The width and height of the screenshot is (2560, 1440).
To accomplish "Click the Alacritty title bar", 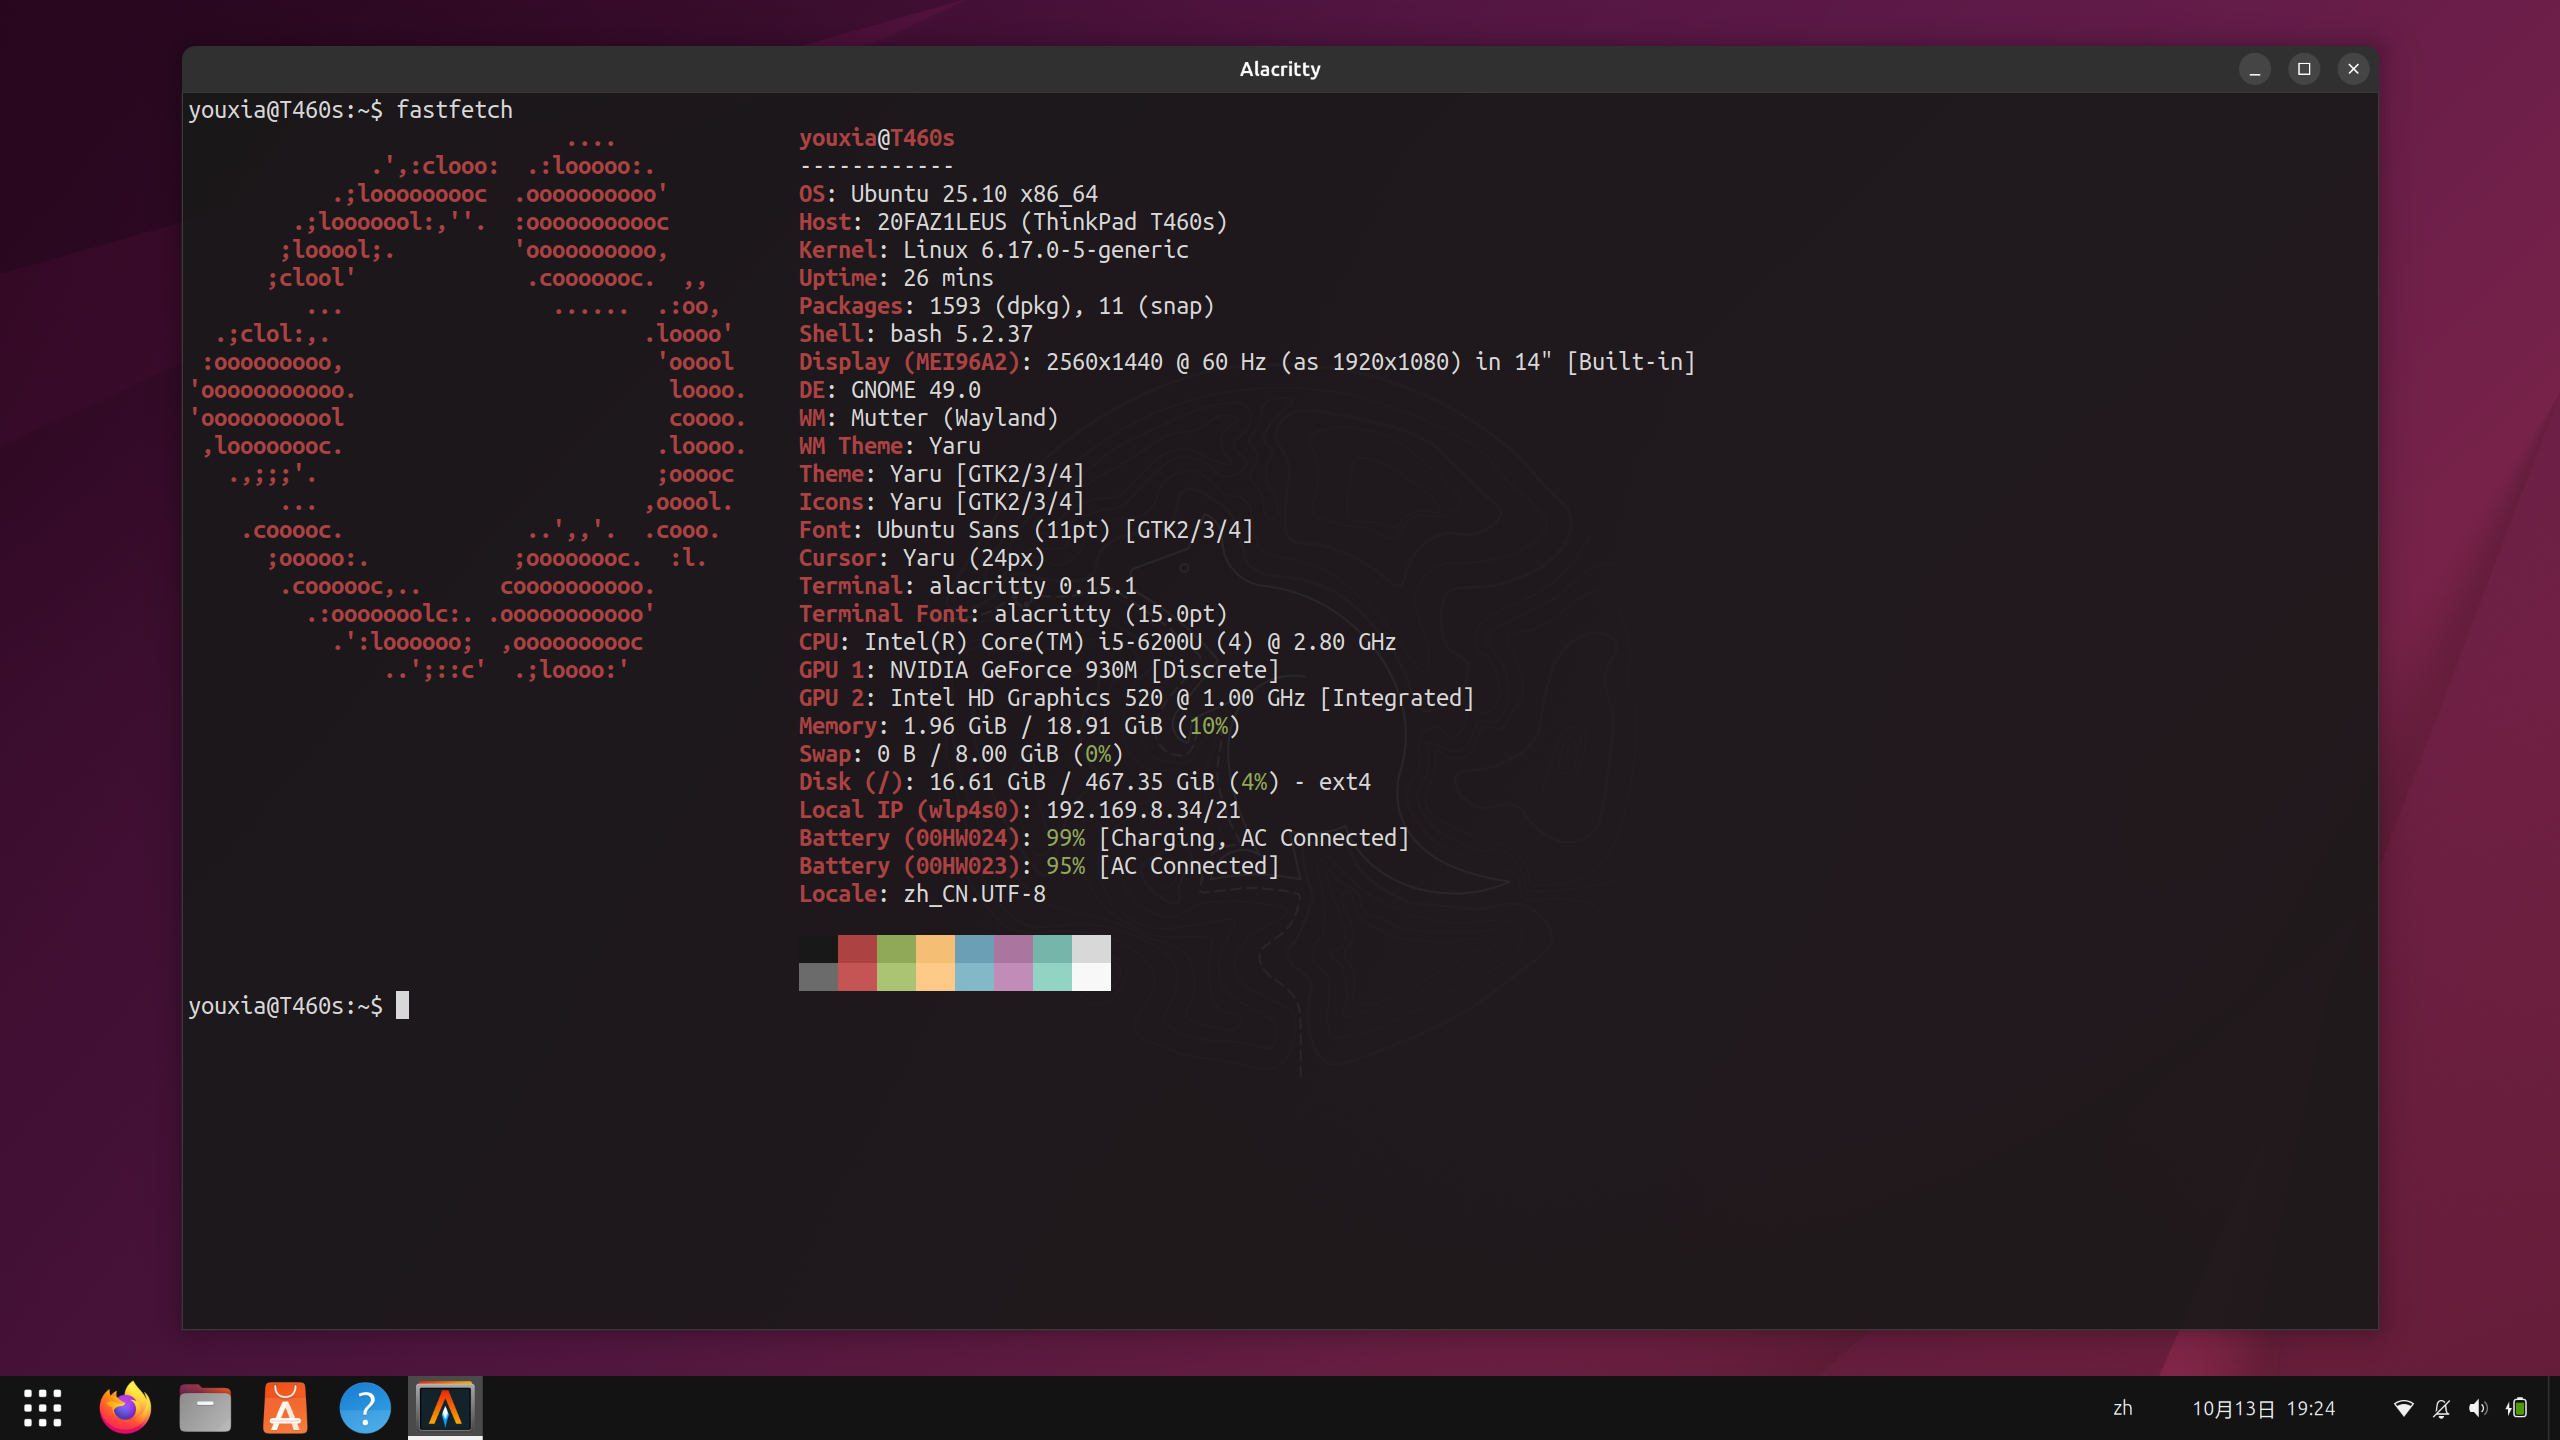I will pos(1279,69).
